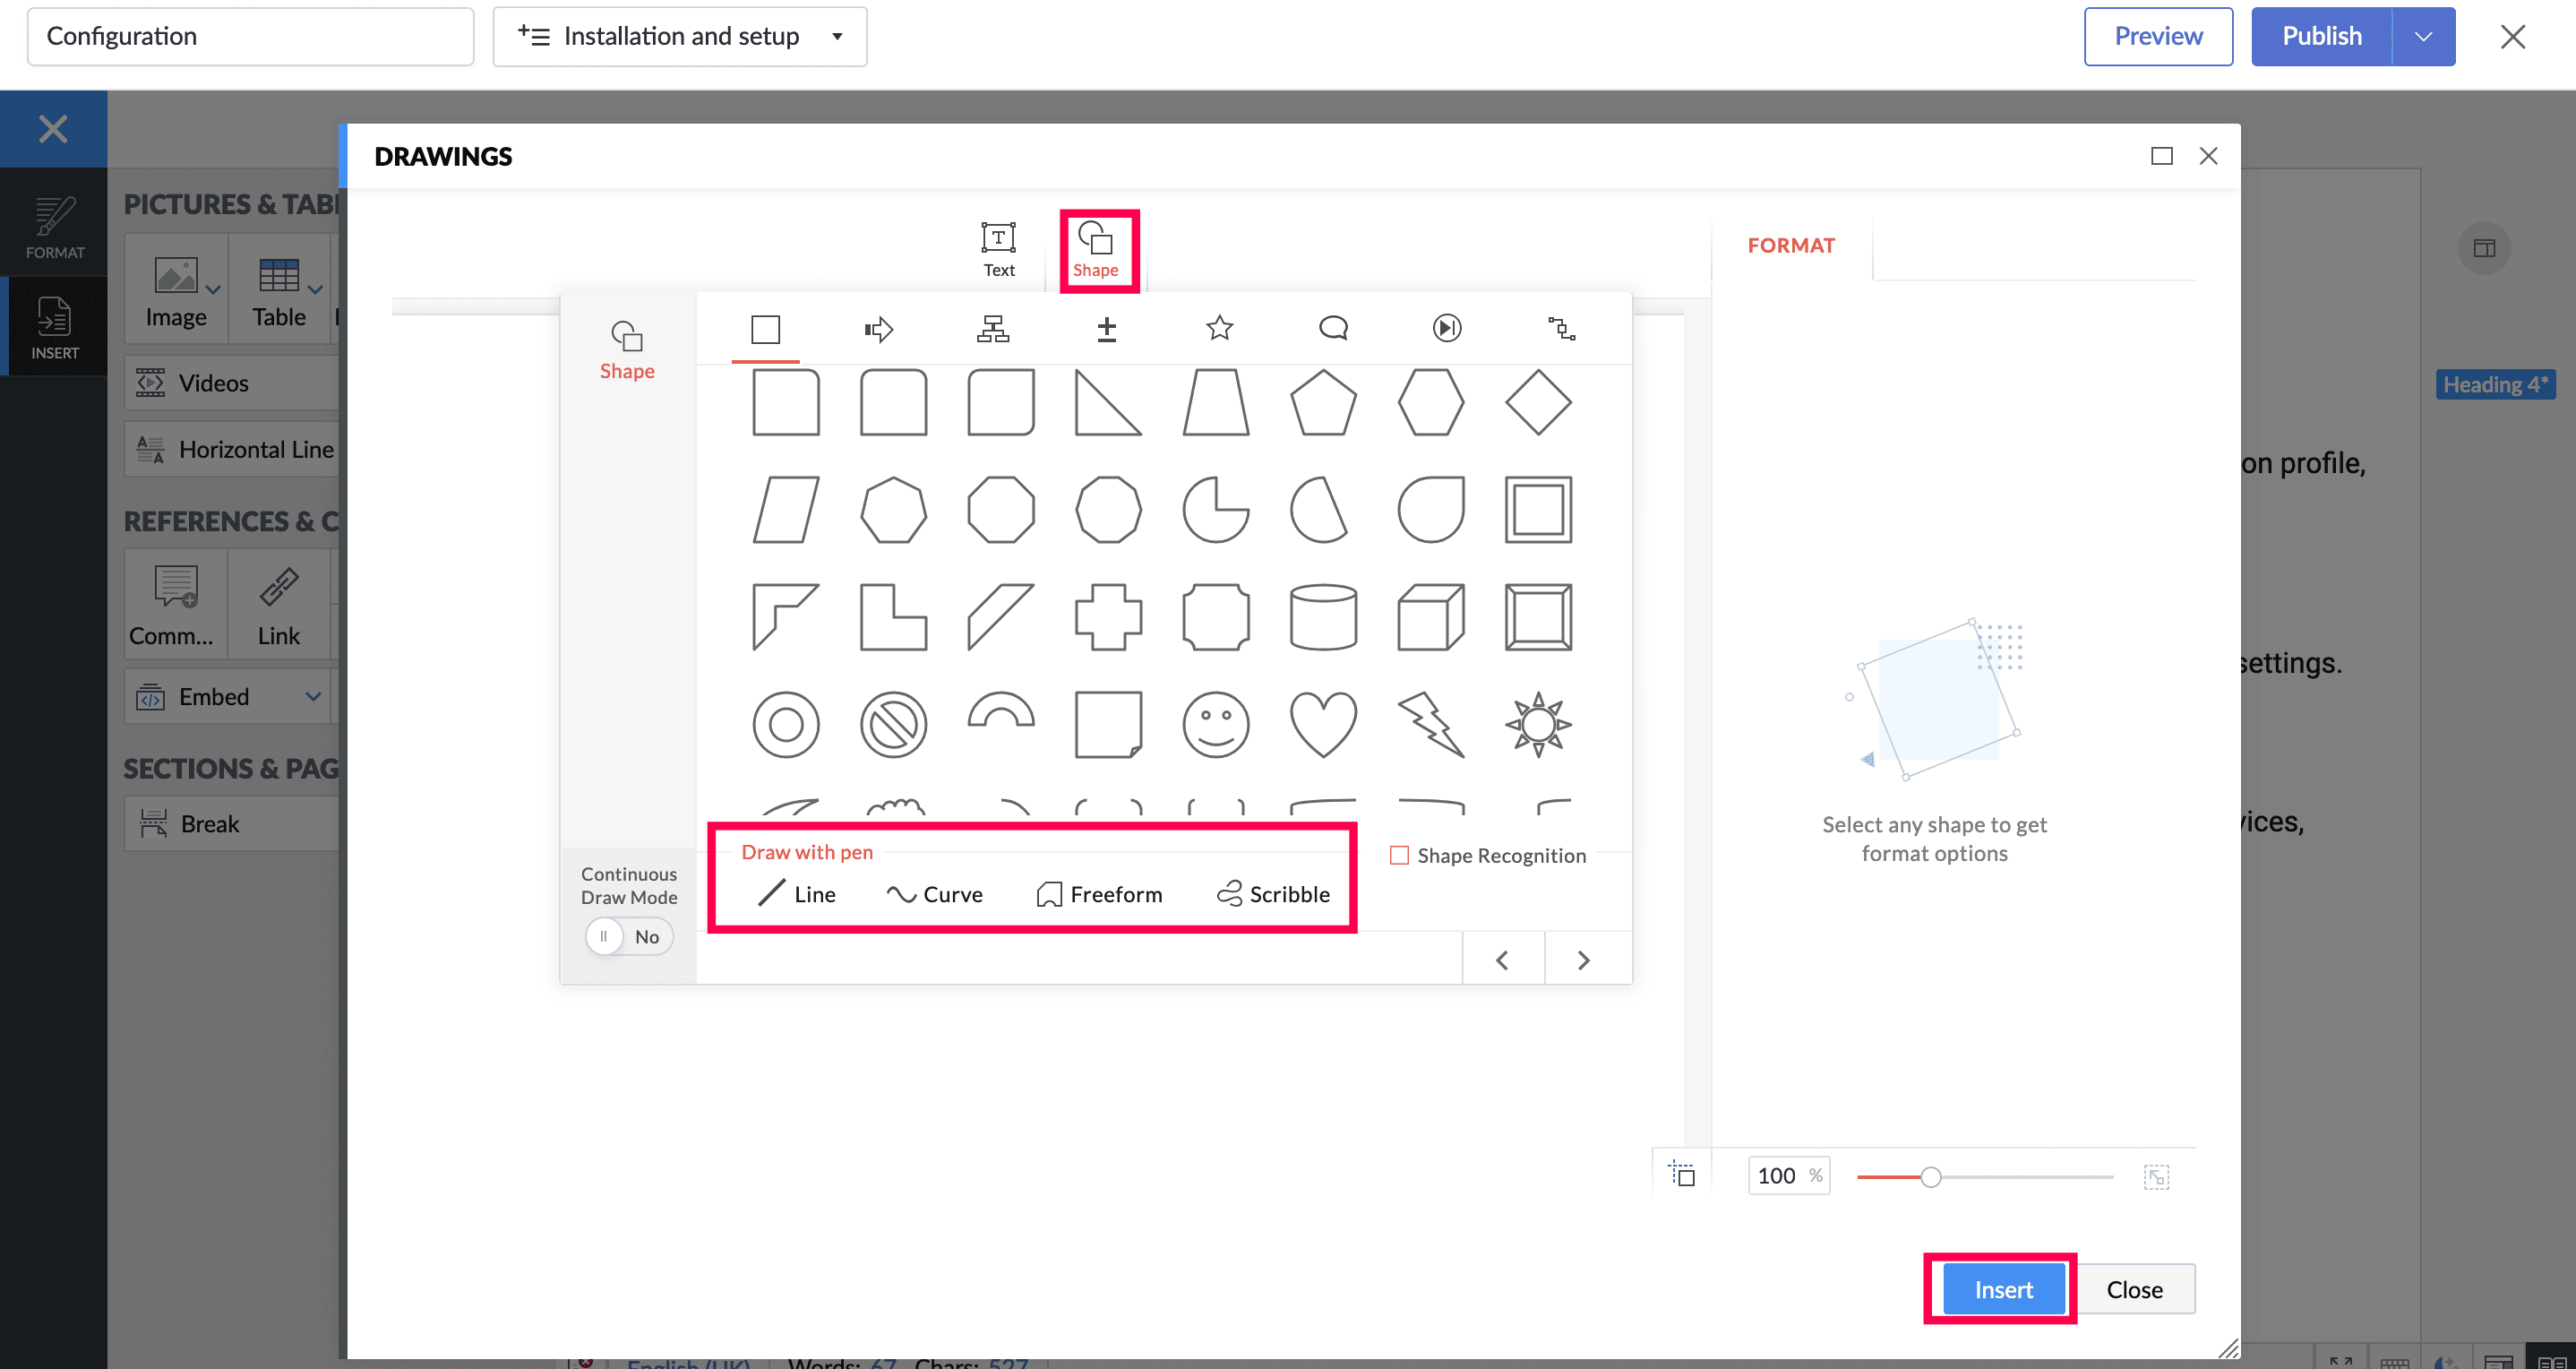Open the Publish options dropdown arrow
Viewport: 2576px width, 1369px height.
click(x=2423, y=37)
